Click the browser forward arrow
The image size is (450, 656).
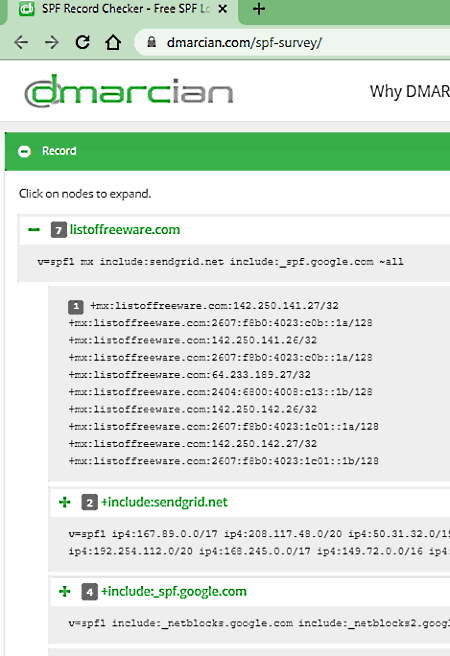point(52,42)
